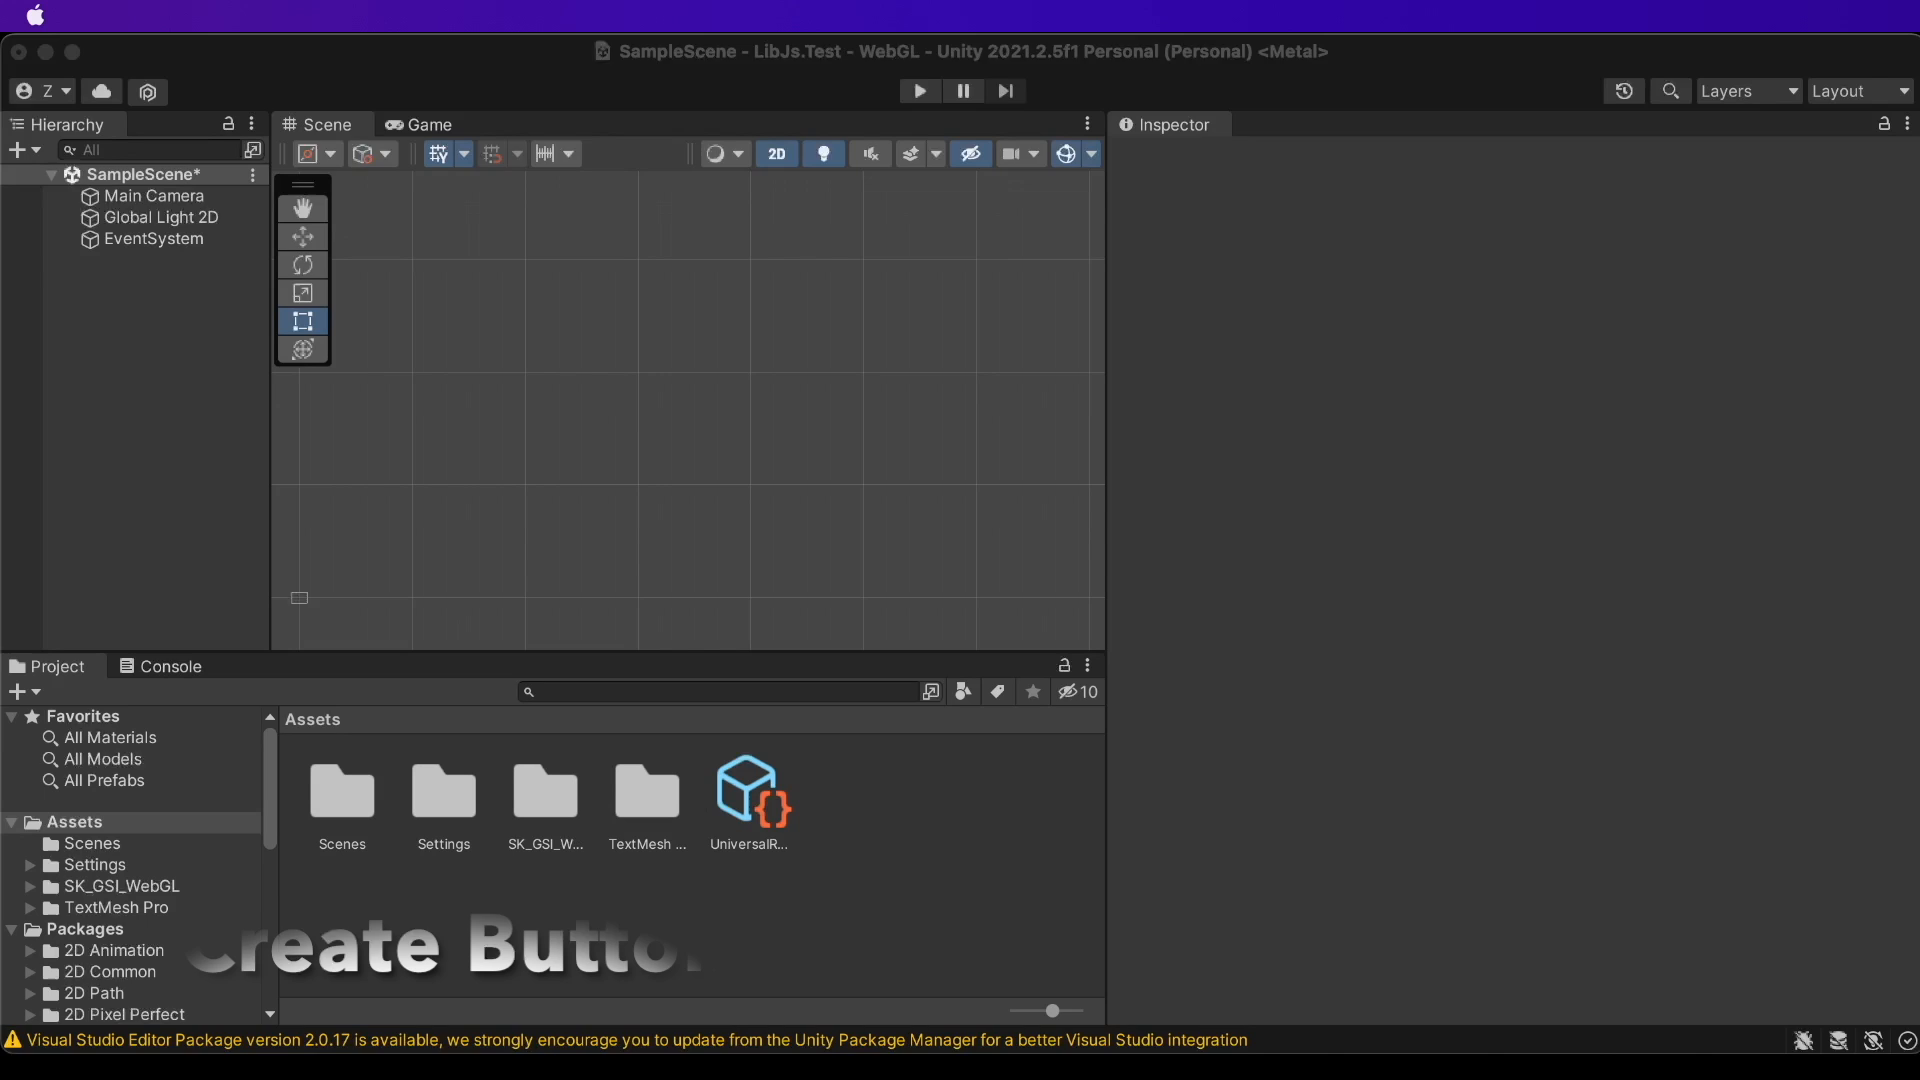Select the Rotate tool

pos(303,264)
